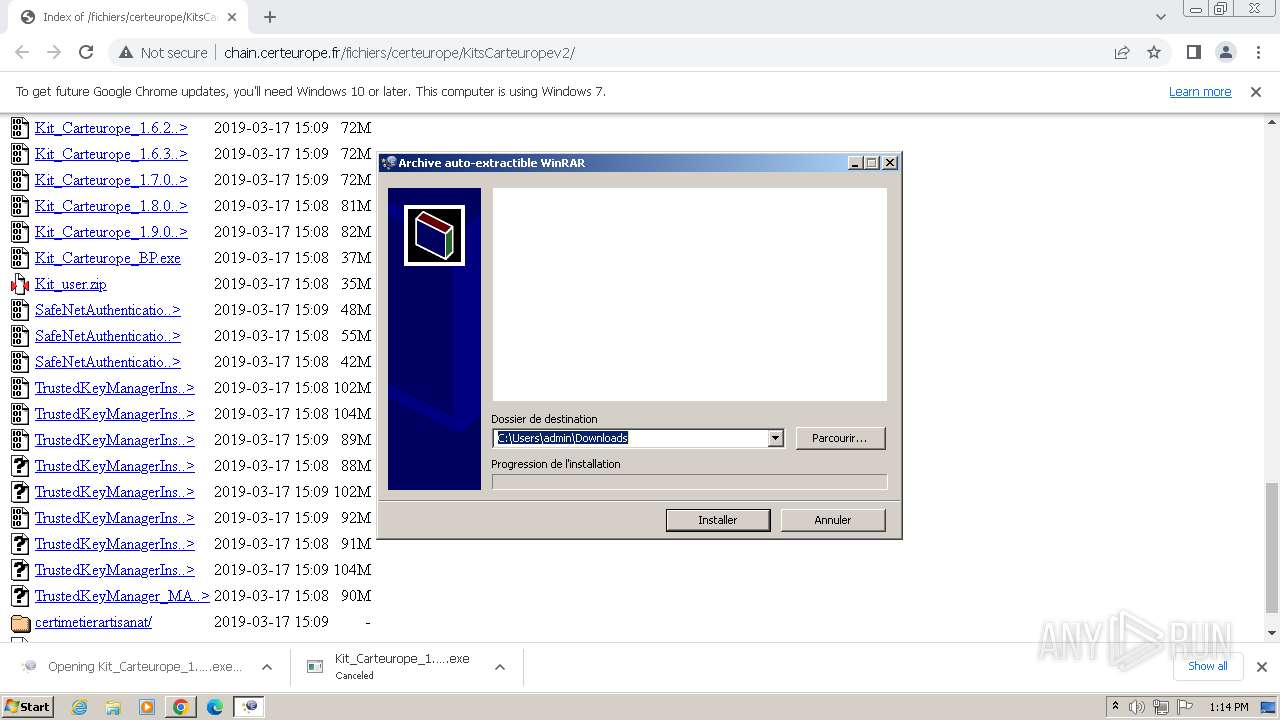
Task: Switch to WinRAR installer taskbar item
Action: click(x=249, y=707)
